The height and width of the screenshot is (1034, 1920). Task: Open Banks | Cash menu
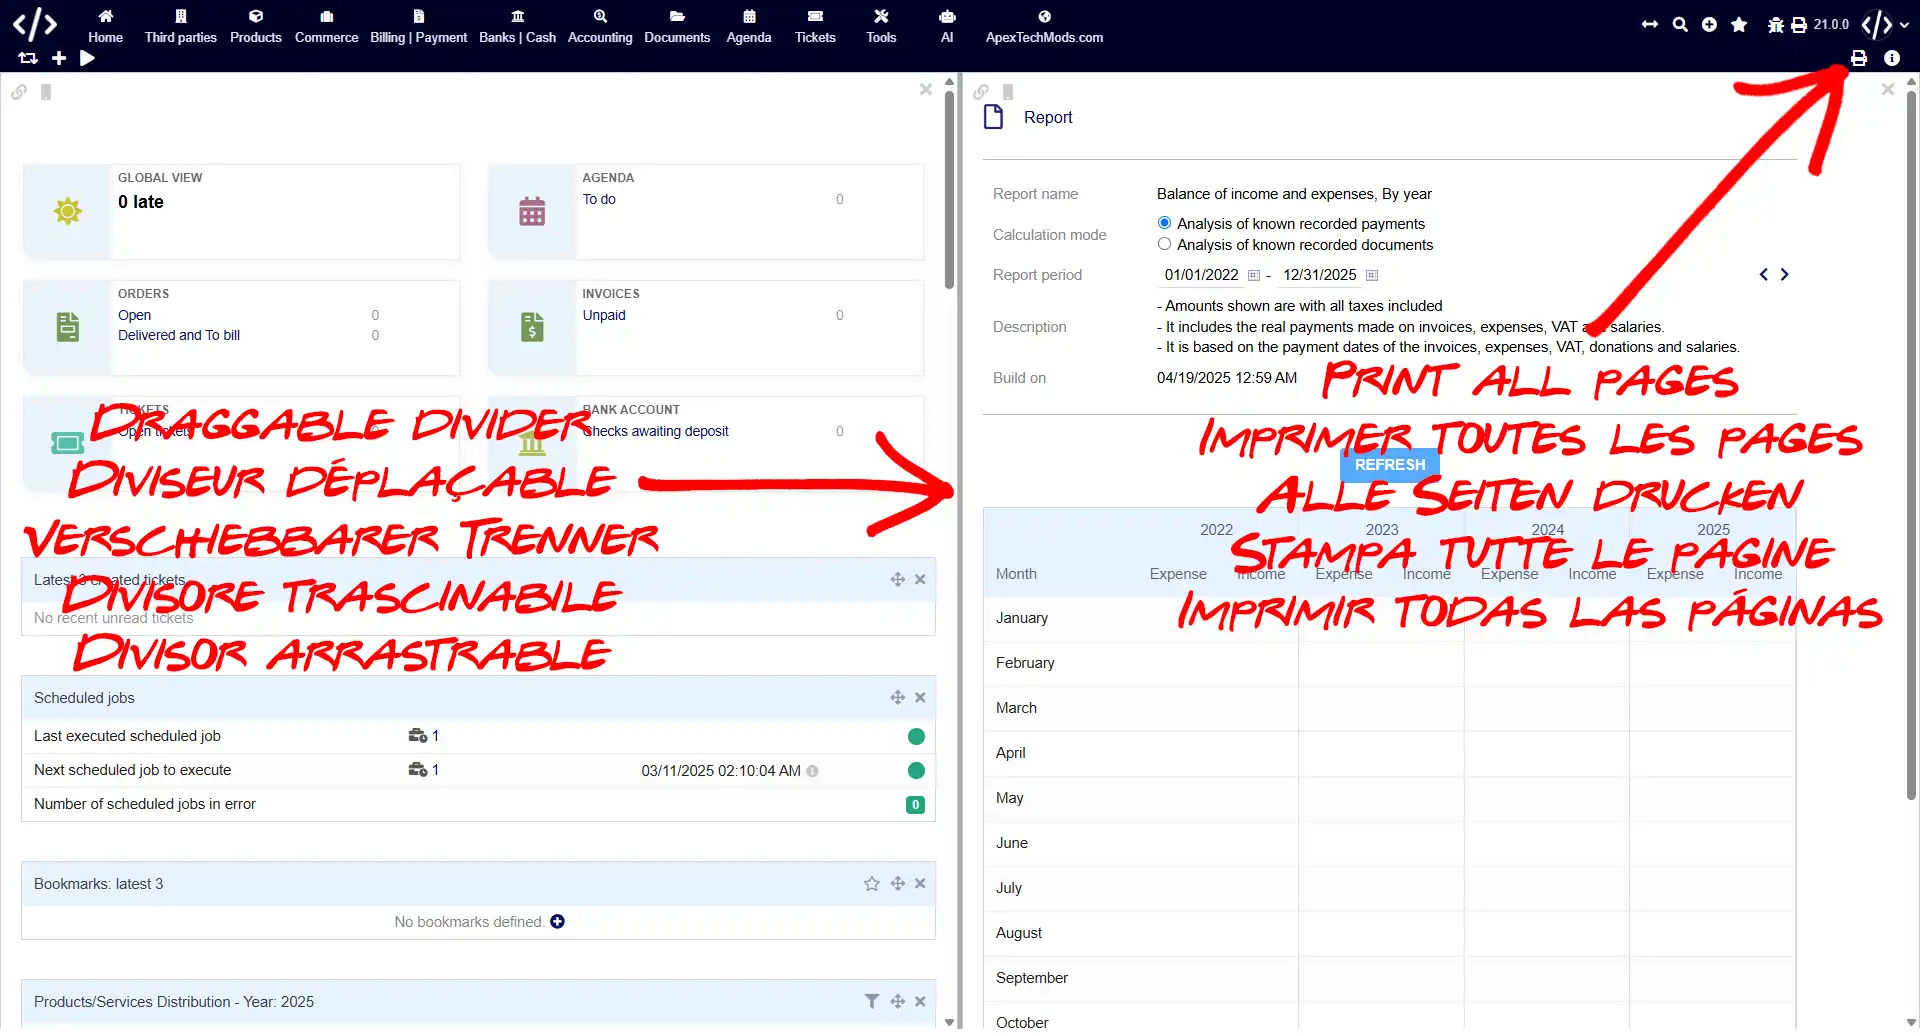click(x=517, y=27)
